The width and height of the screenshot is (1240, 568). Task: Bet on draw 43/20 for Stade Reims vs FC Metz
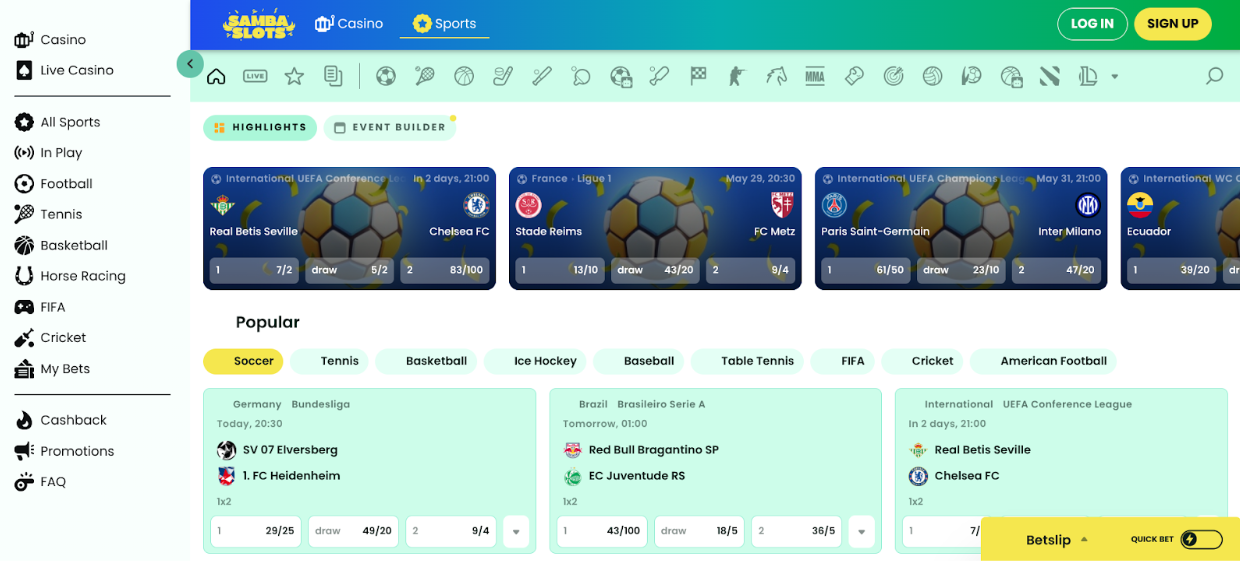655,270
